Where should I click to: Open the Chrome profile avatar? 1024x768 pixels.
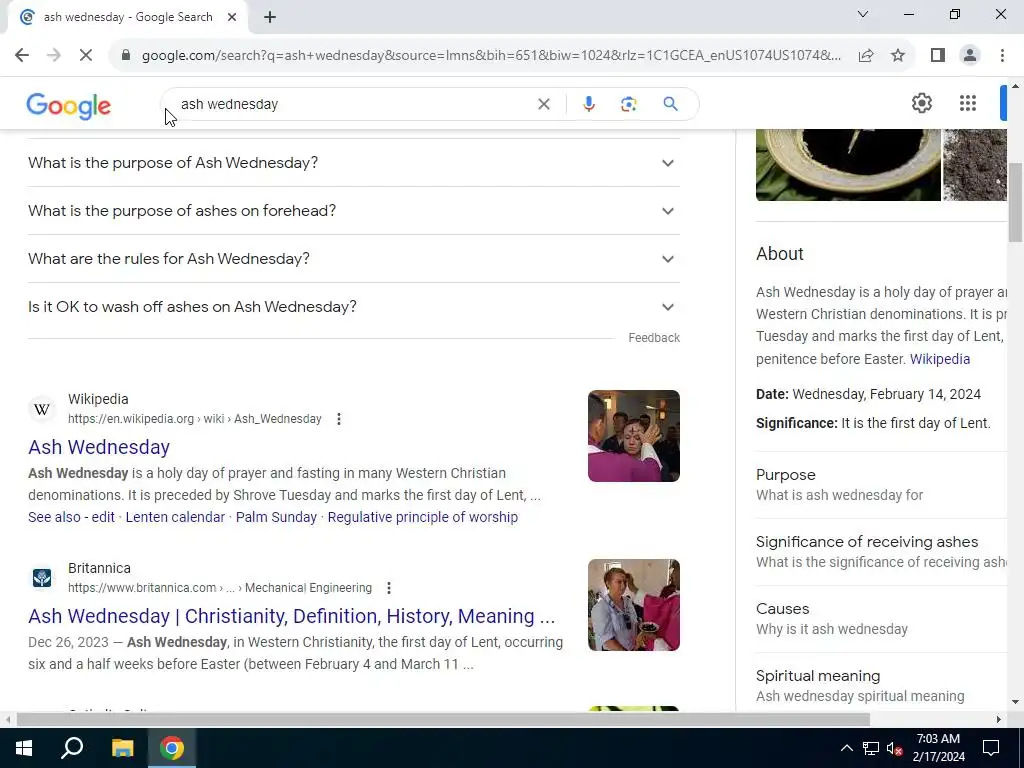[x=970, y=56]
